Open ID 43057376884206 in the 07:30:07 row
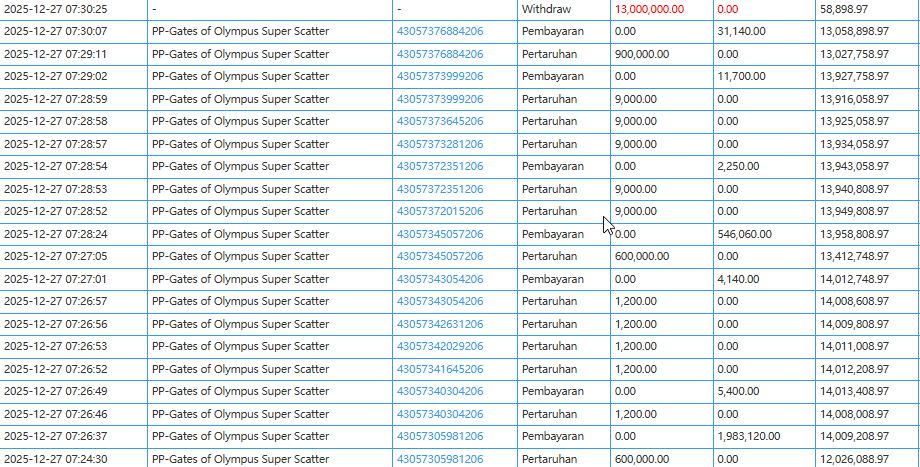920x467 pixels. (x=440, y=31)
